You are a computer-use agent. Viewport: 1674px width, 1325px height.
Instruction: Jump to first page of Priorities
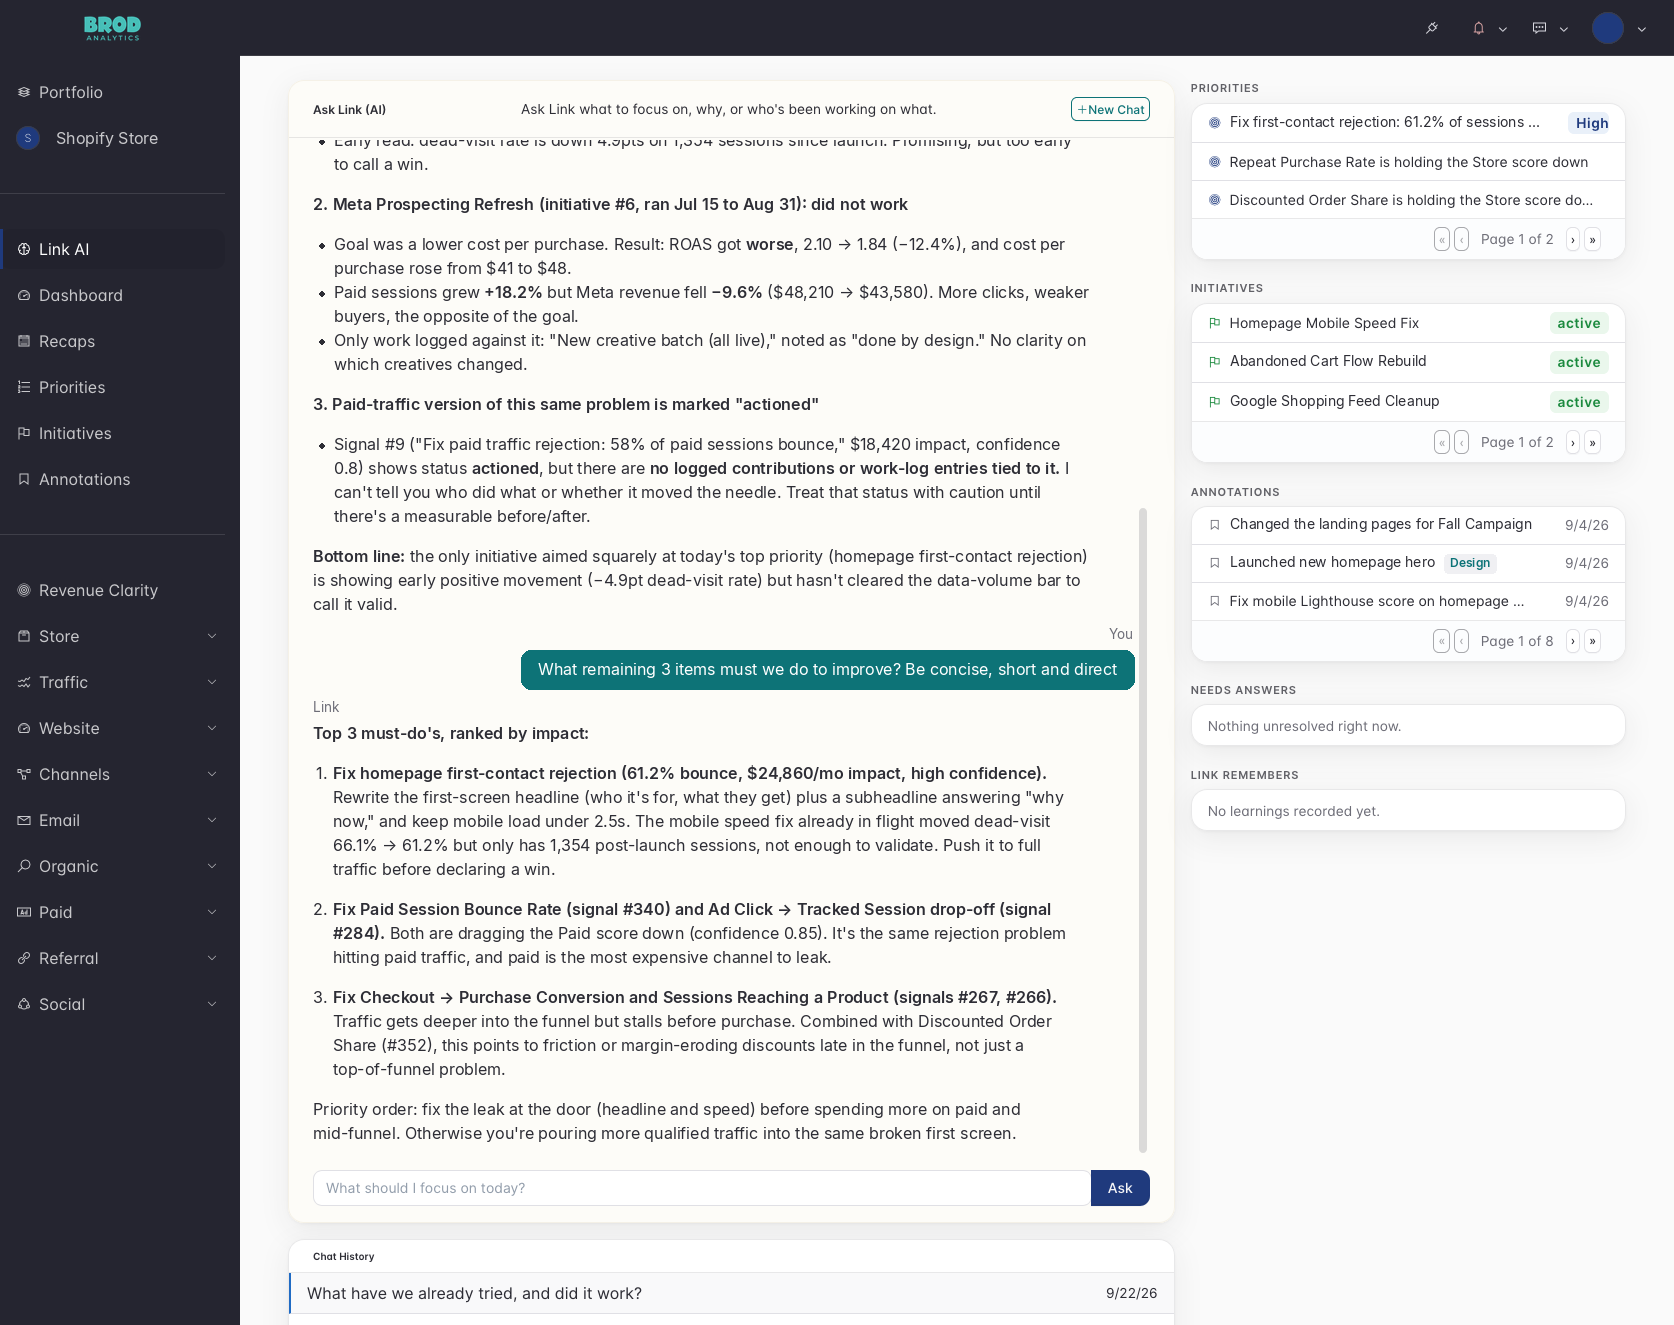1442,239
